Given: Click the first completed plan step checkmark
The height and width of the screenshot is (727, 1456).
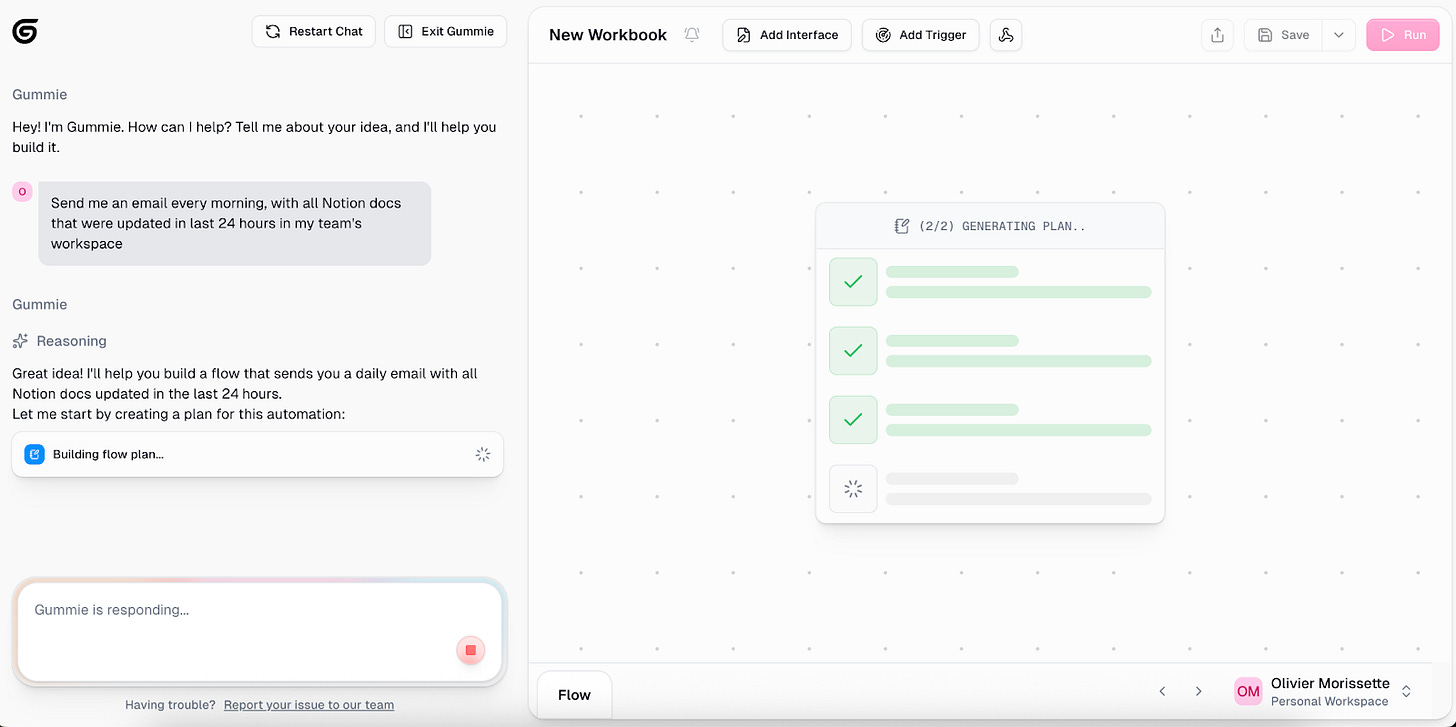Looking at the screenshot, I should tap(853, 282).
